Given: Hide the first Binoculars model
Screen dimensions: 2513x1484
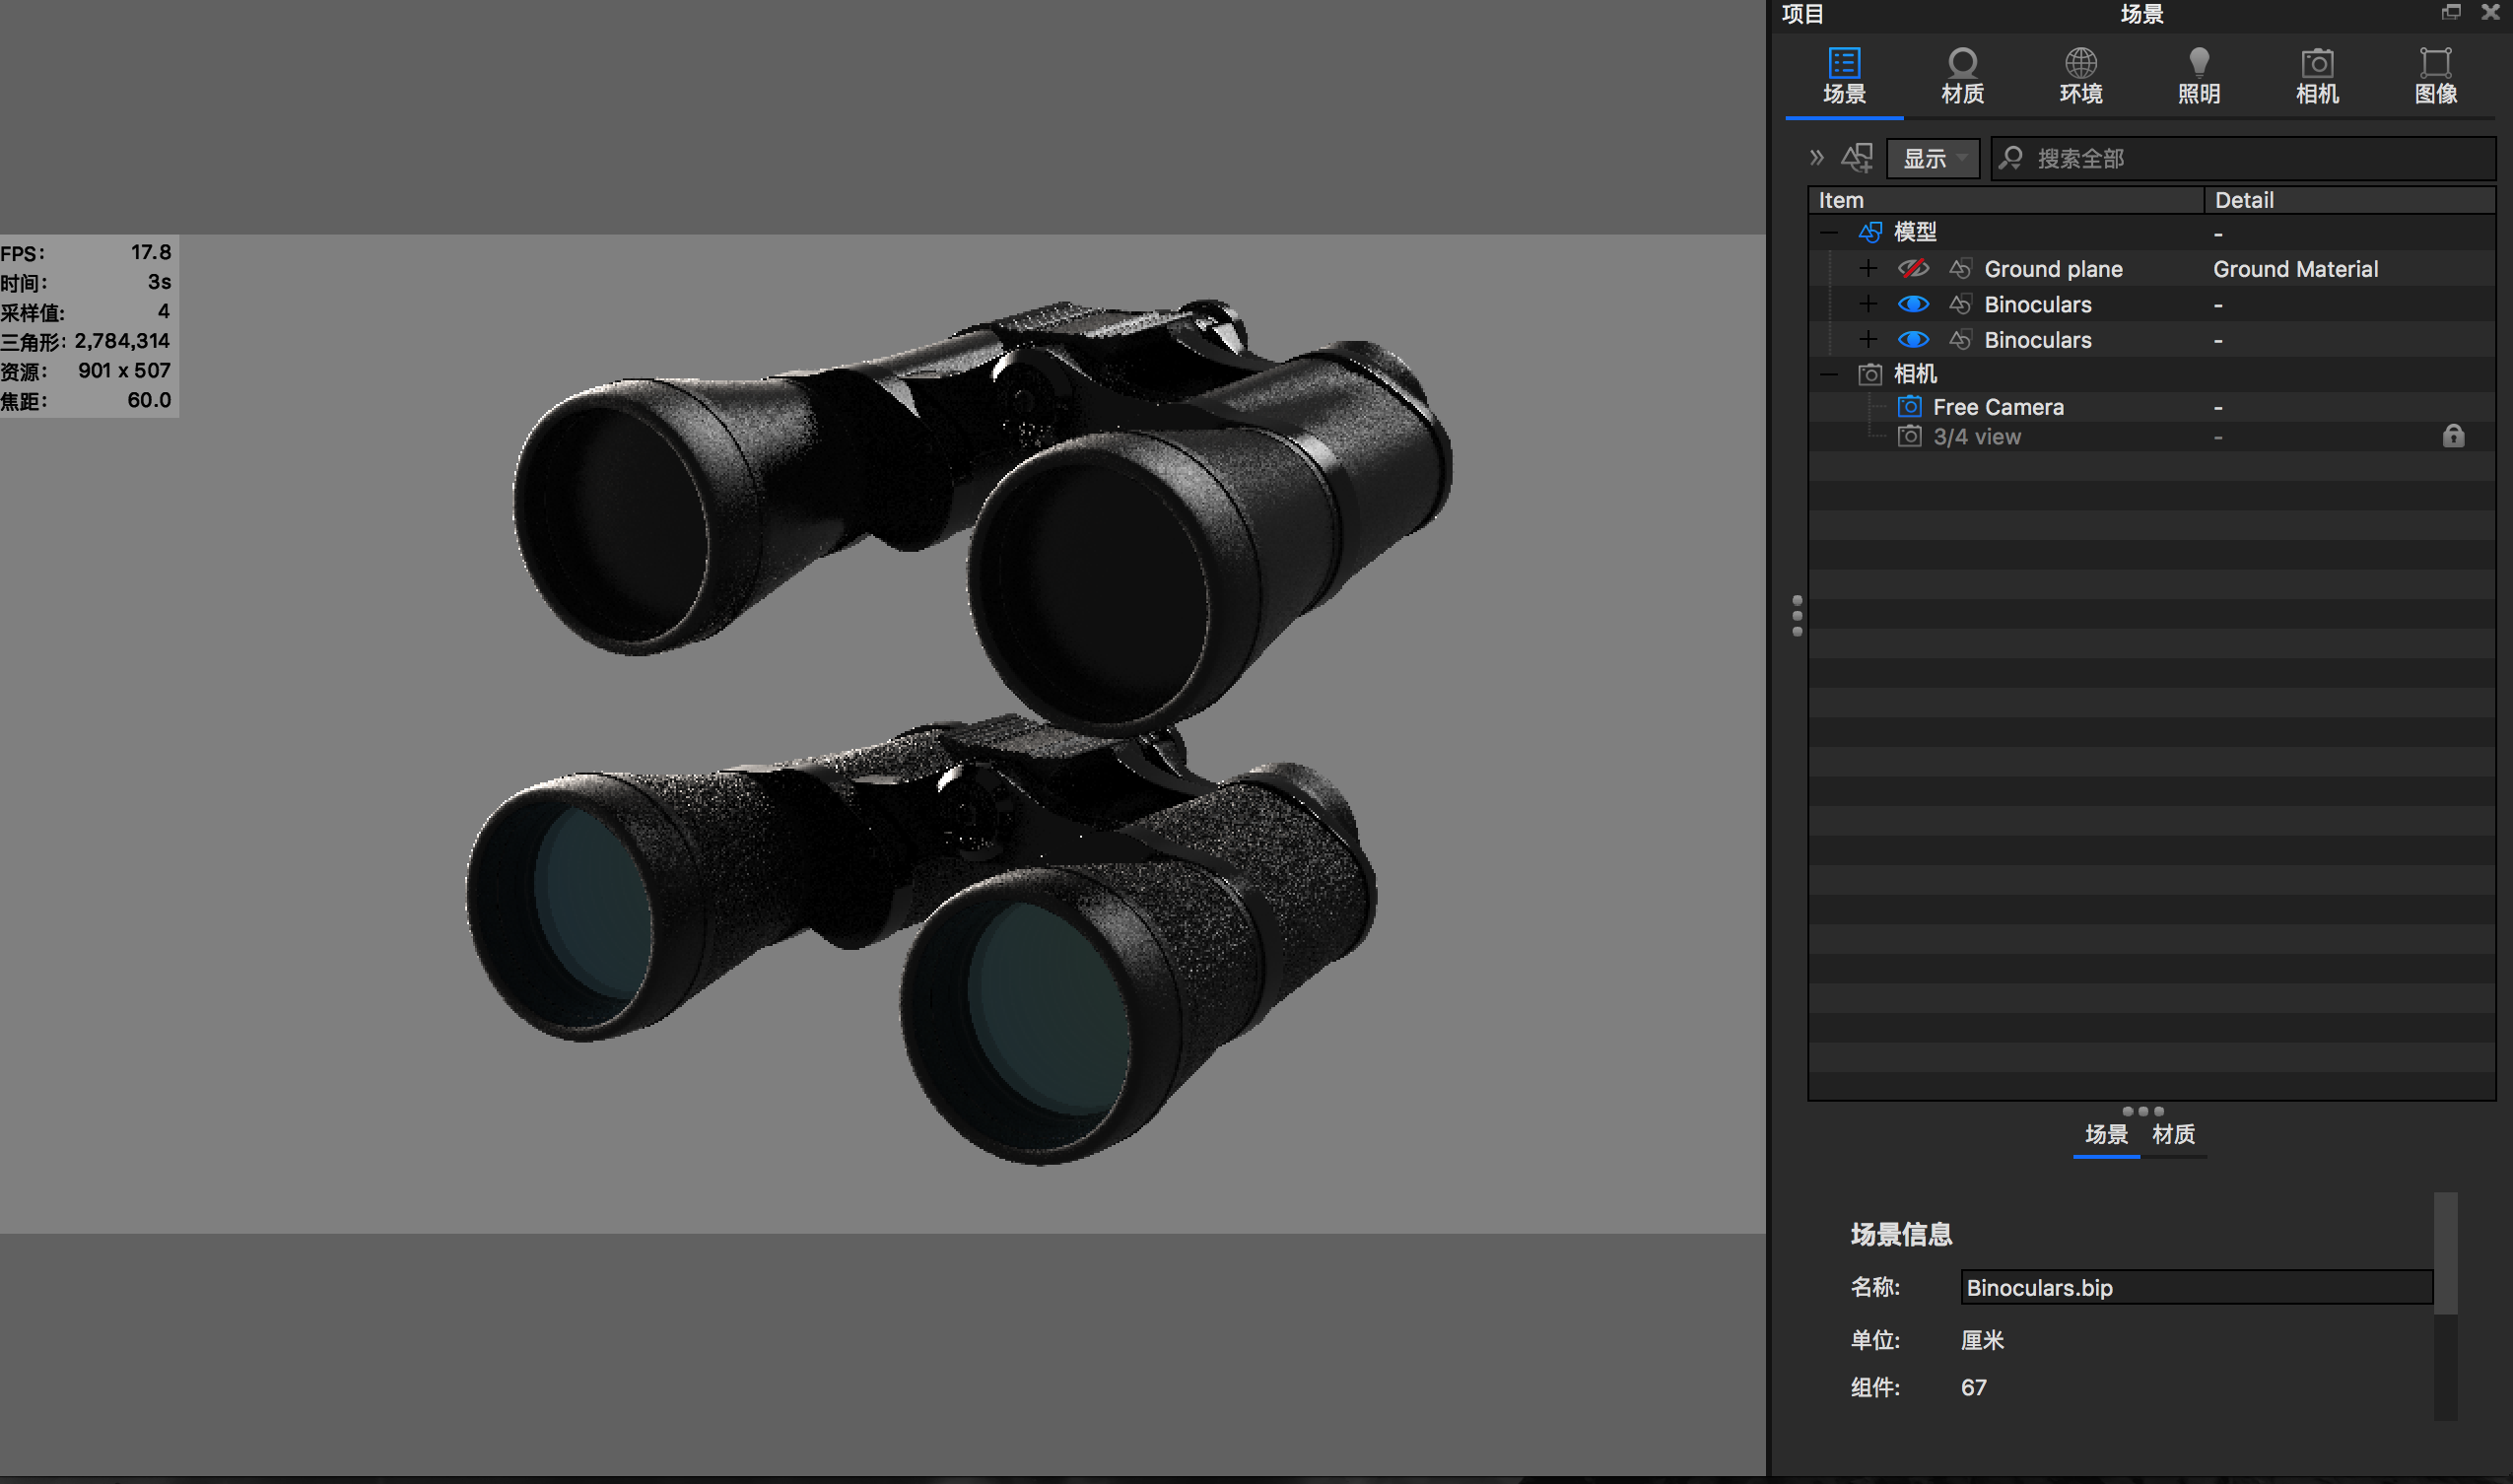Looking at the screenshot, I should (x=1913, y=304).
